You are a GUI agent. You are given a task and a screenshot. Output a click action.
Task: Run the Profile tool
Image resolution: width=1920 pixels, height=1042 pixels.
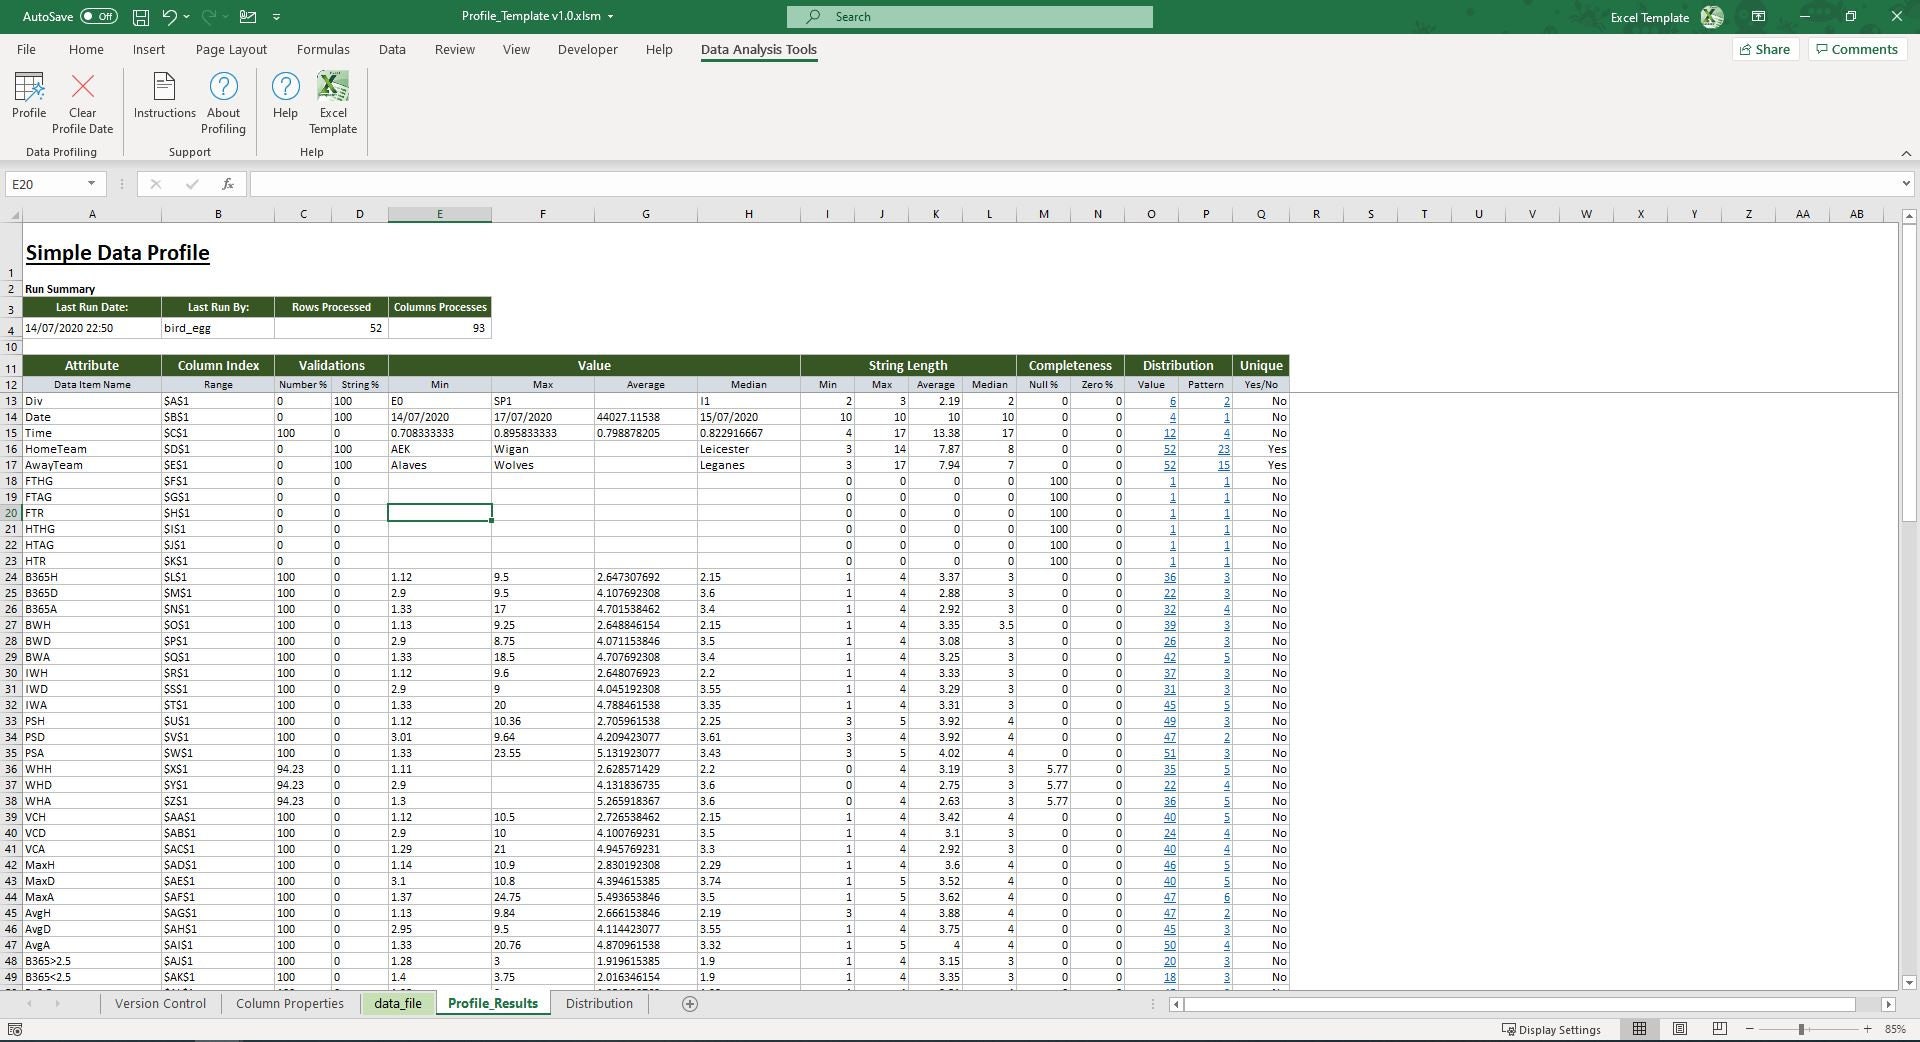click(x=29, y=99)
